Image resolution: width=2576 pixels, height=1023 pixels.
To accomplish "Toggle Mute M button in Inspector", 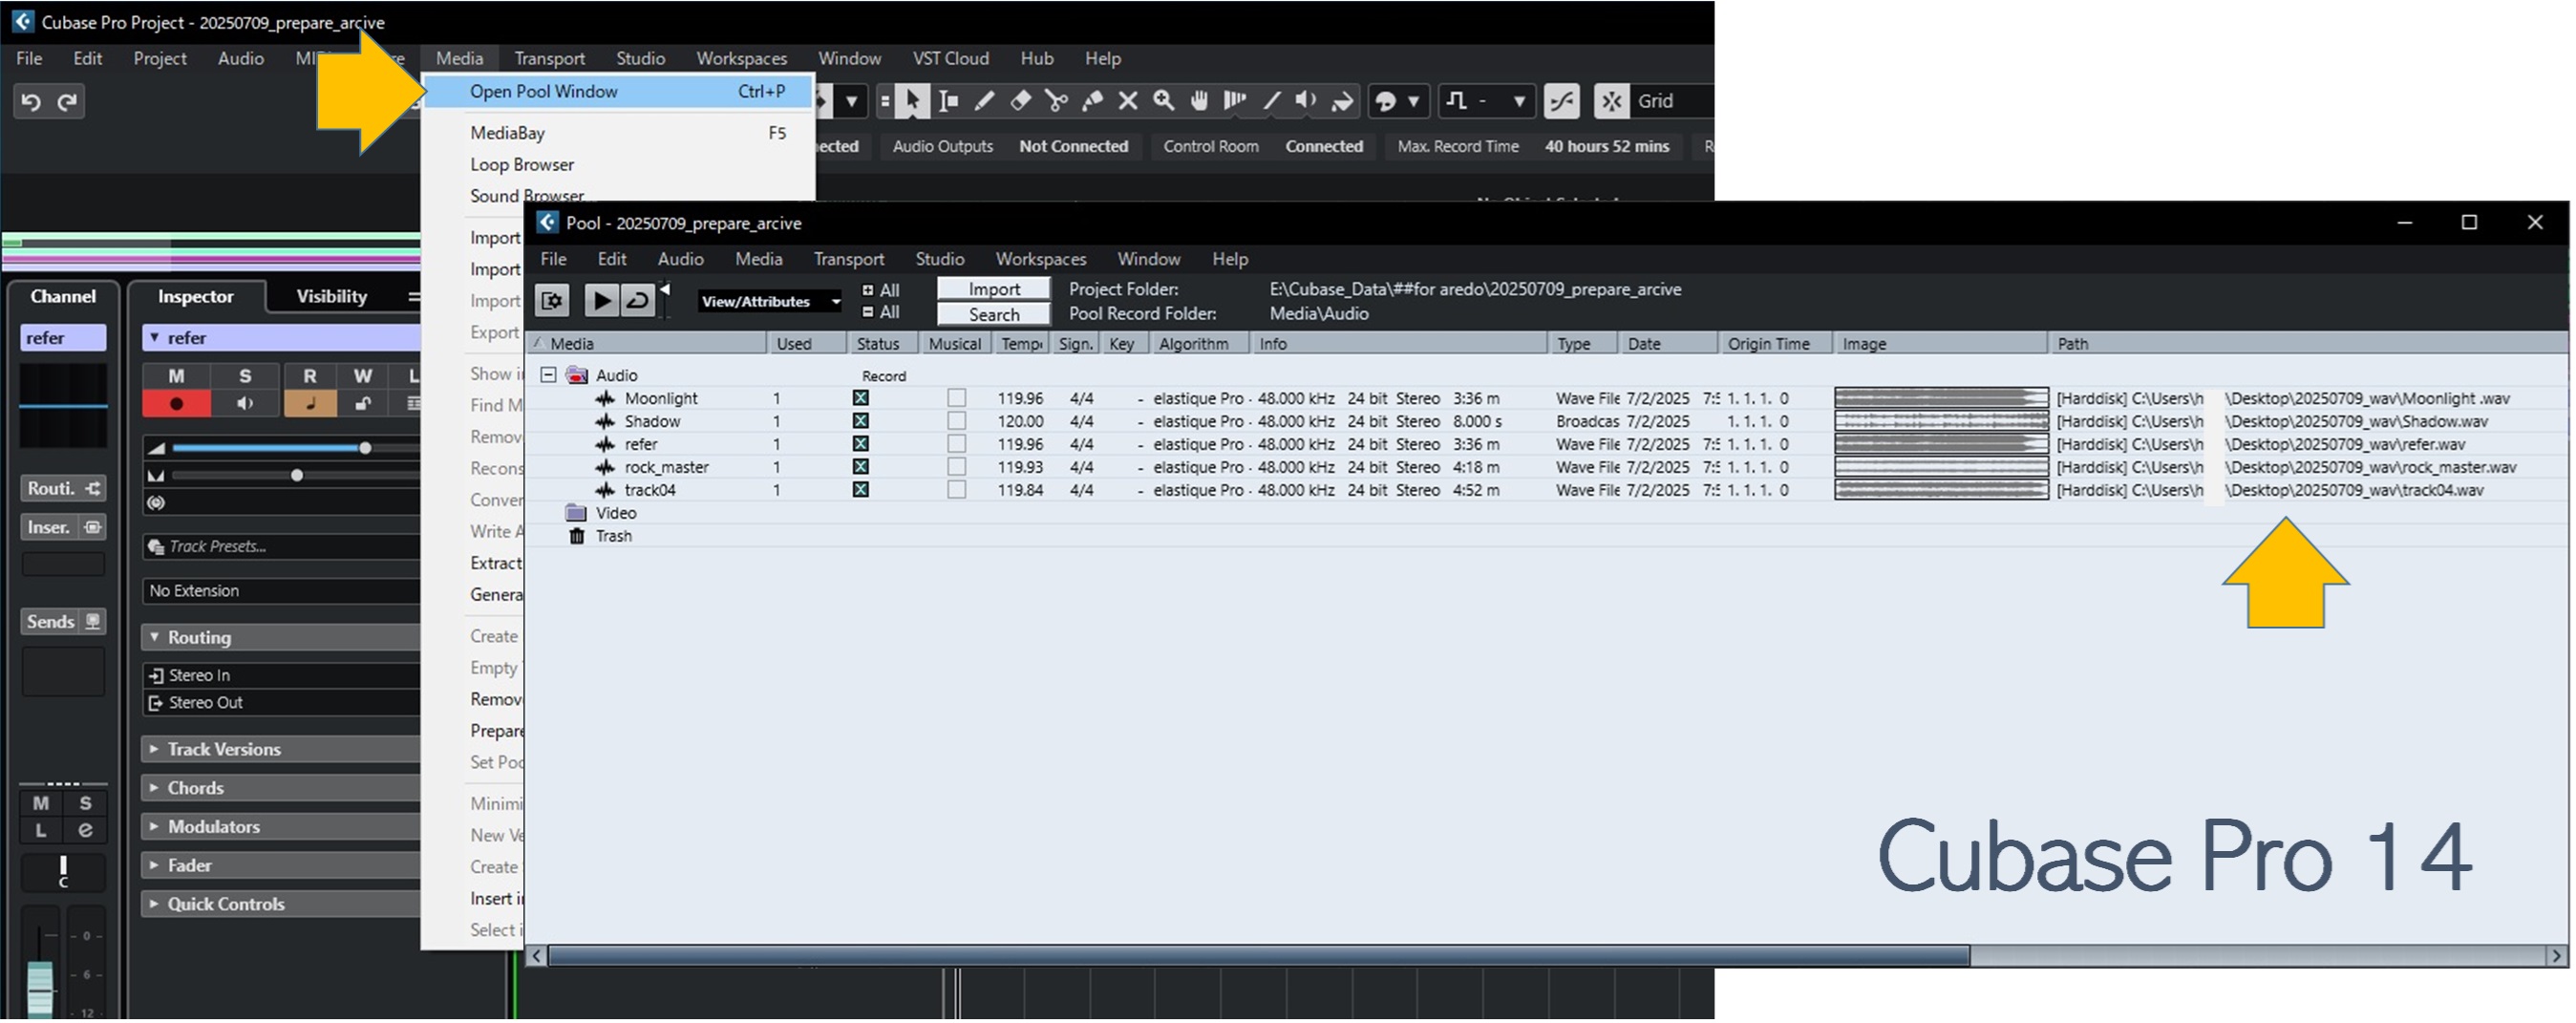I will pos(177,376).
